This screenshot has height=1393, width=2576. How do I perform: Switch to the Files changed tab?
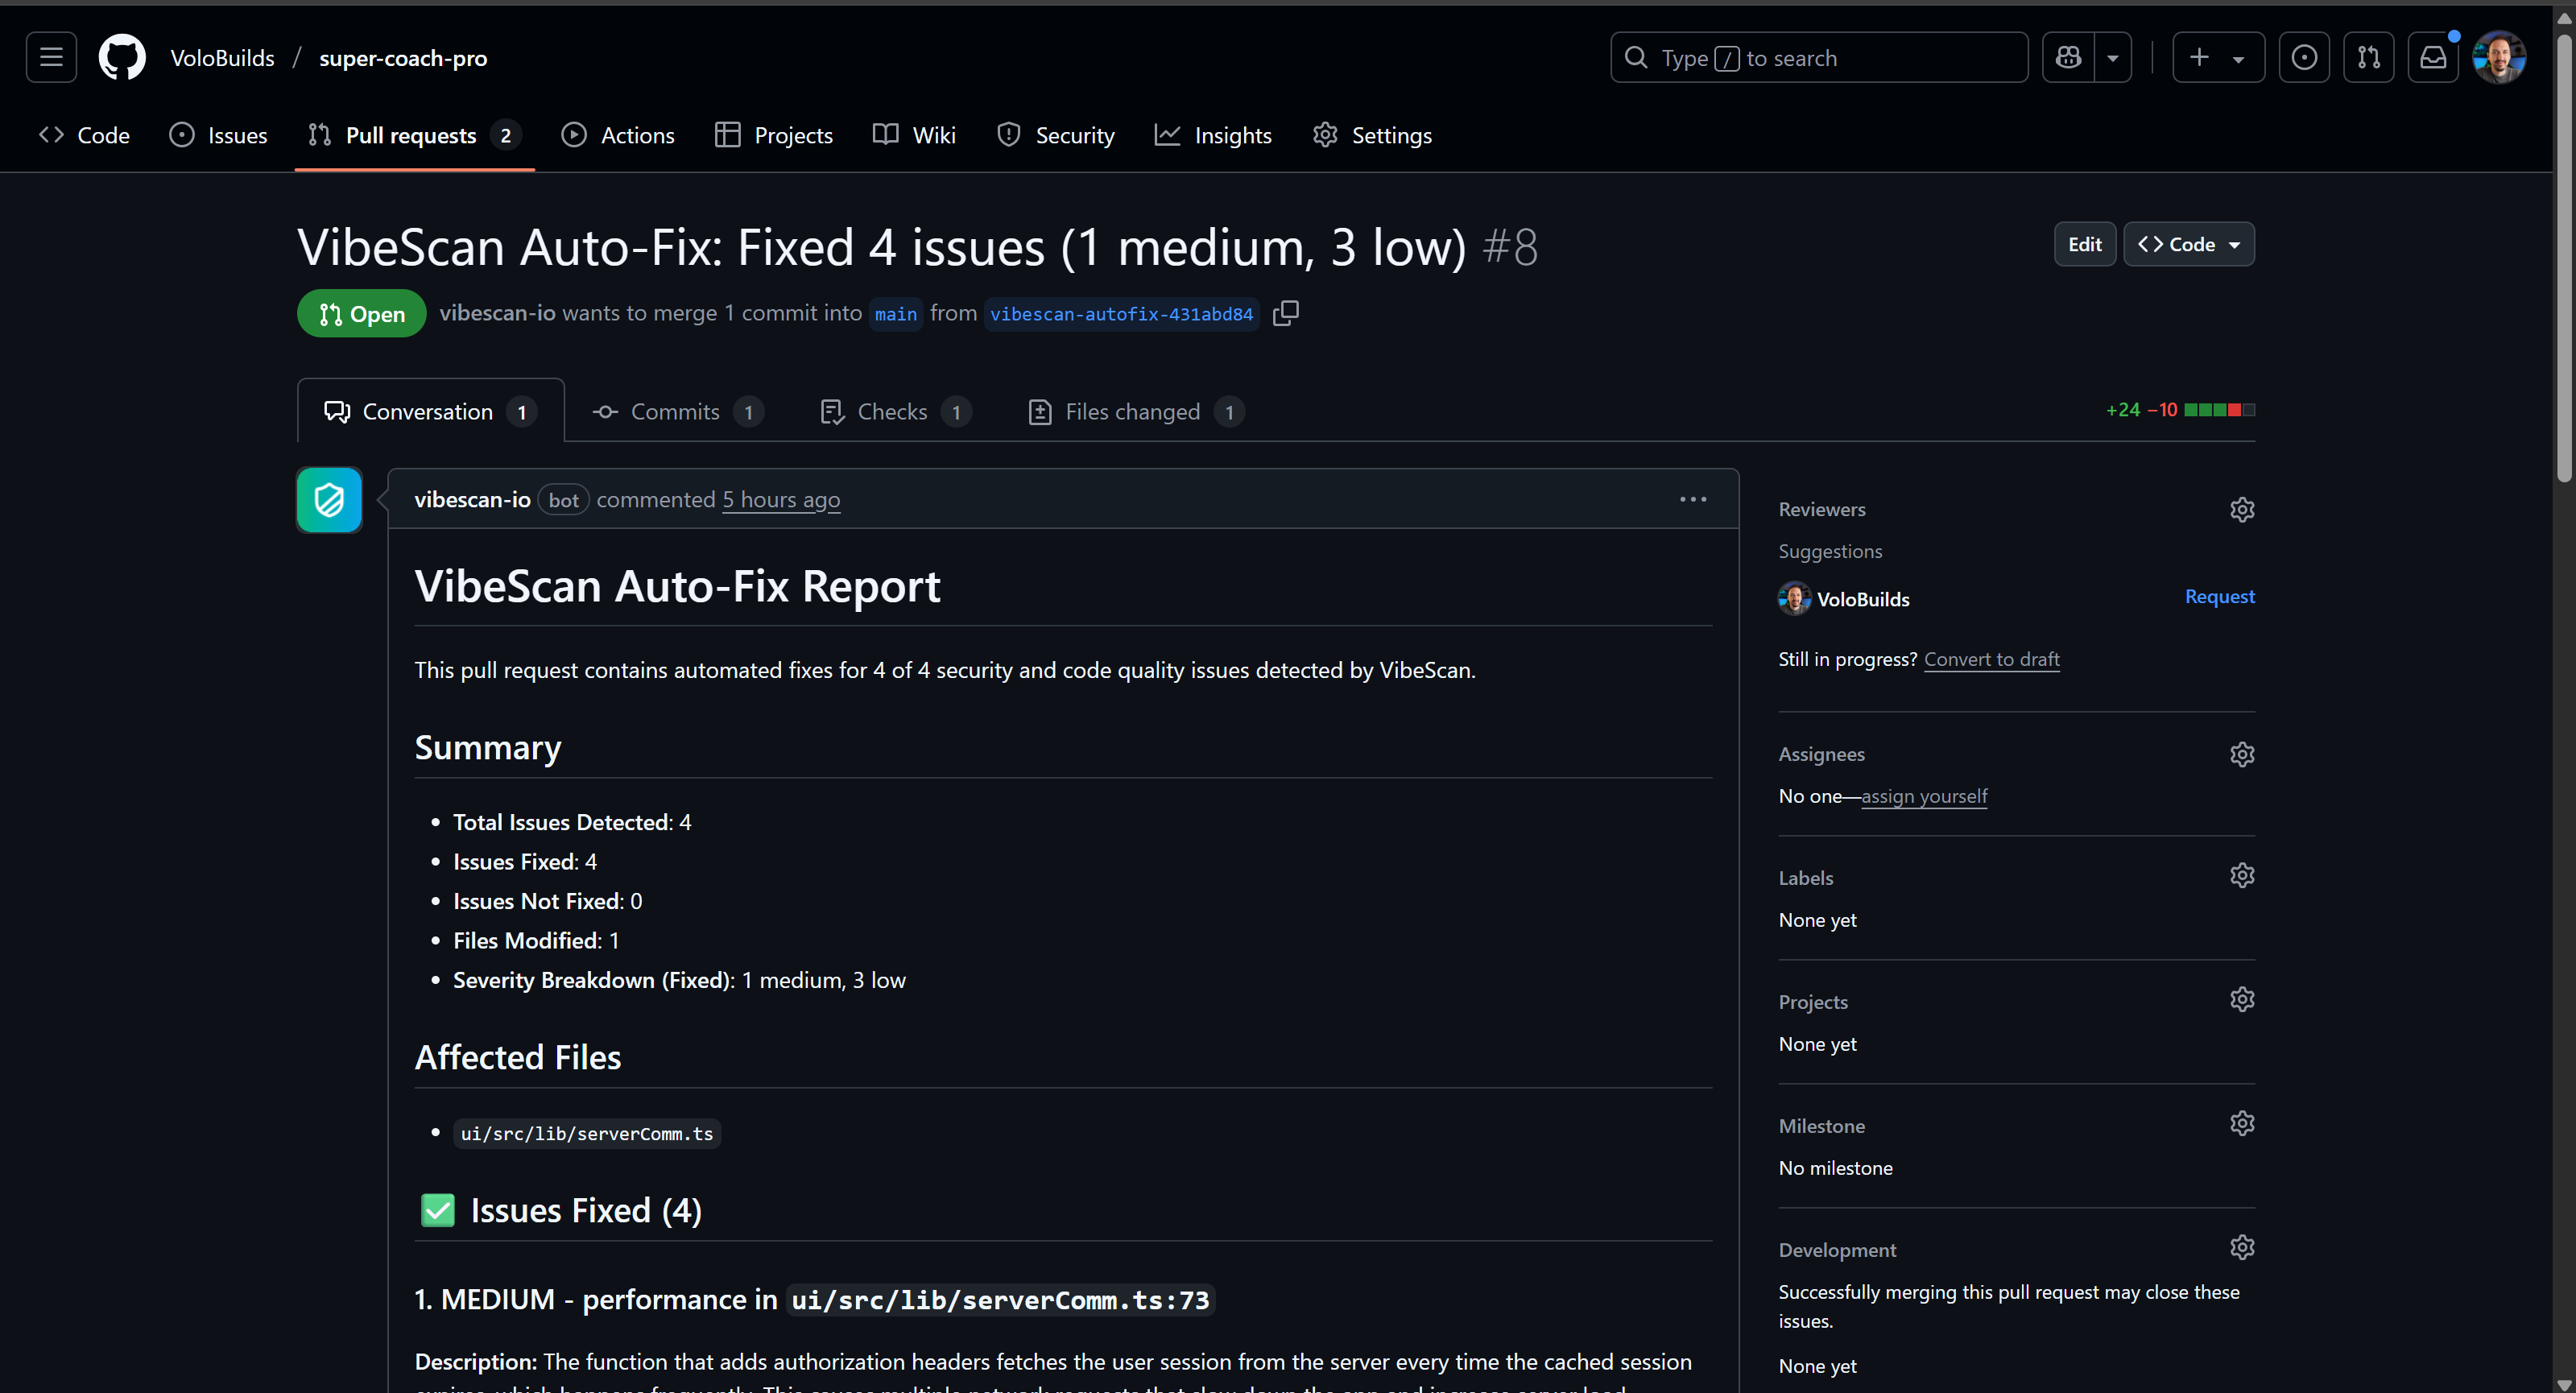click(x=1136, y=411)
